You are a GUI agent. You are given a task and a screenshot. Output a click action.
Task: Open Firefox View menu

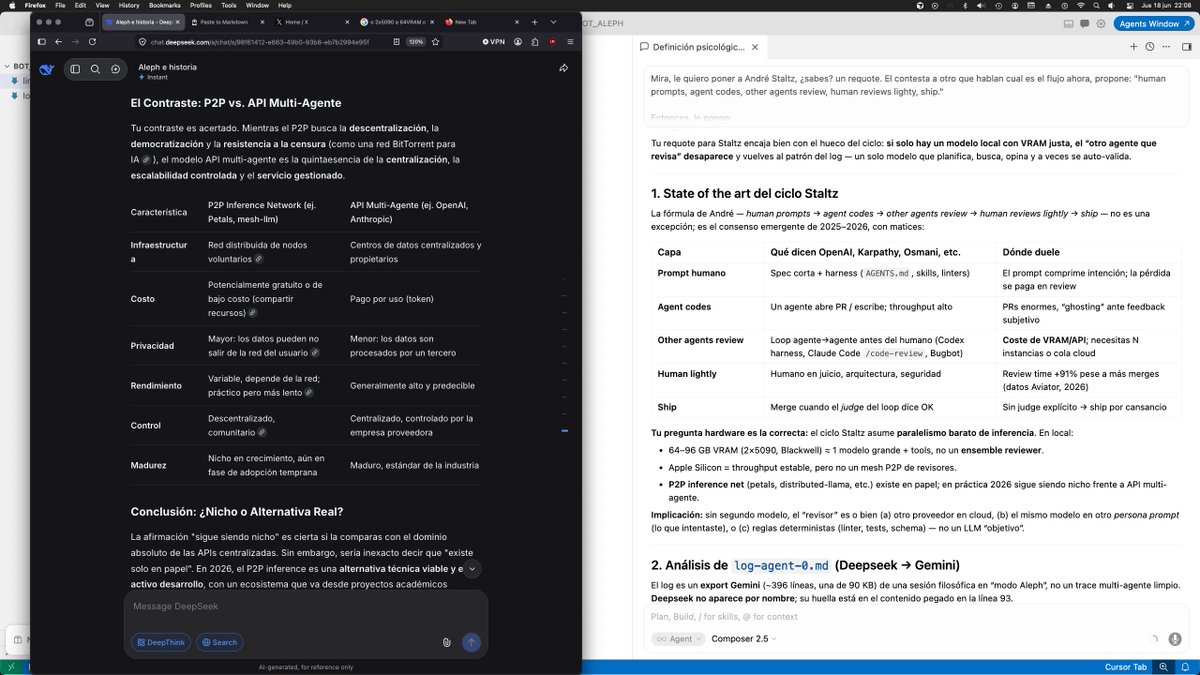click(x=103, y=5)
